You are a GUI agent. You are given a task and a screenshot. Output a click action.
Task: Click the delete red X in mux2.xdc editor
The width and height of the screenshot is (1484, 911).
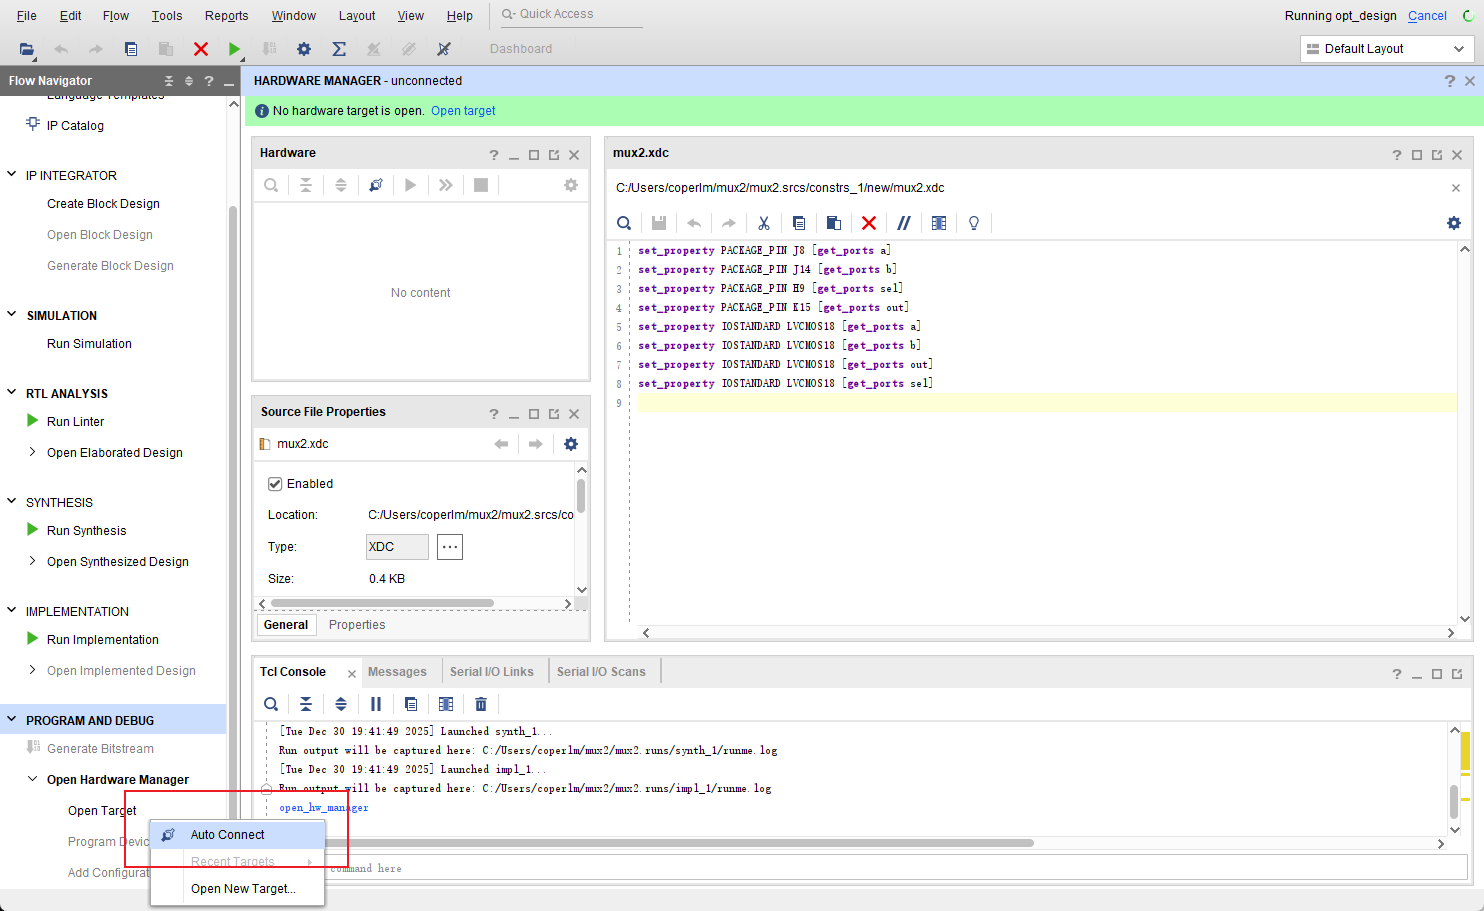(x=868, y=223)
